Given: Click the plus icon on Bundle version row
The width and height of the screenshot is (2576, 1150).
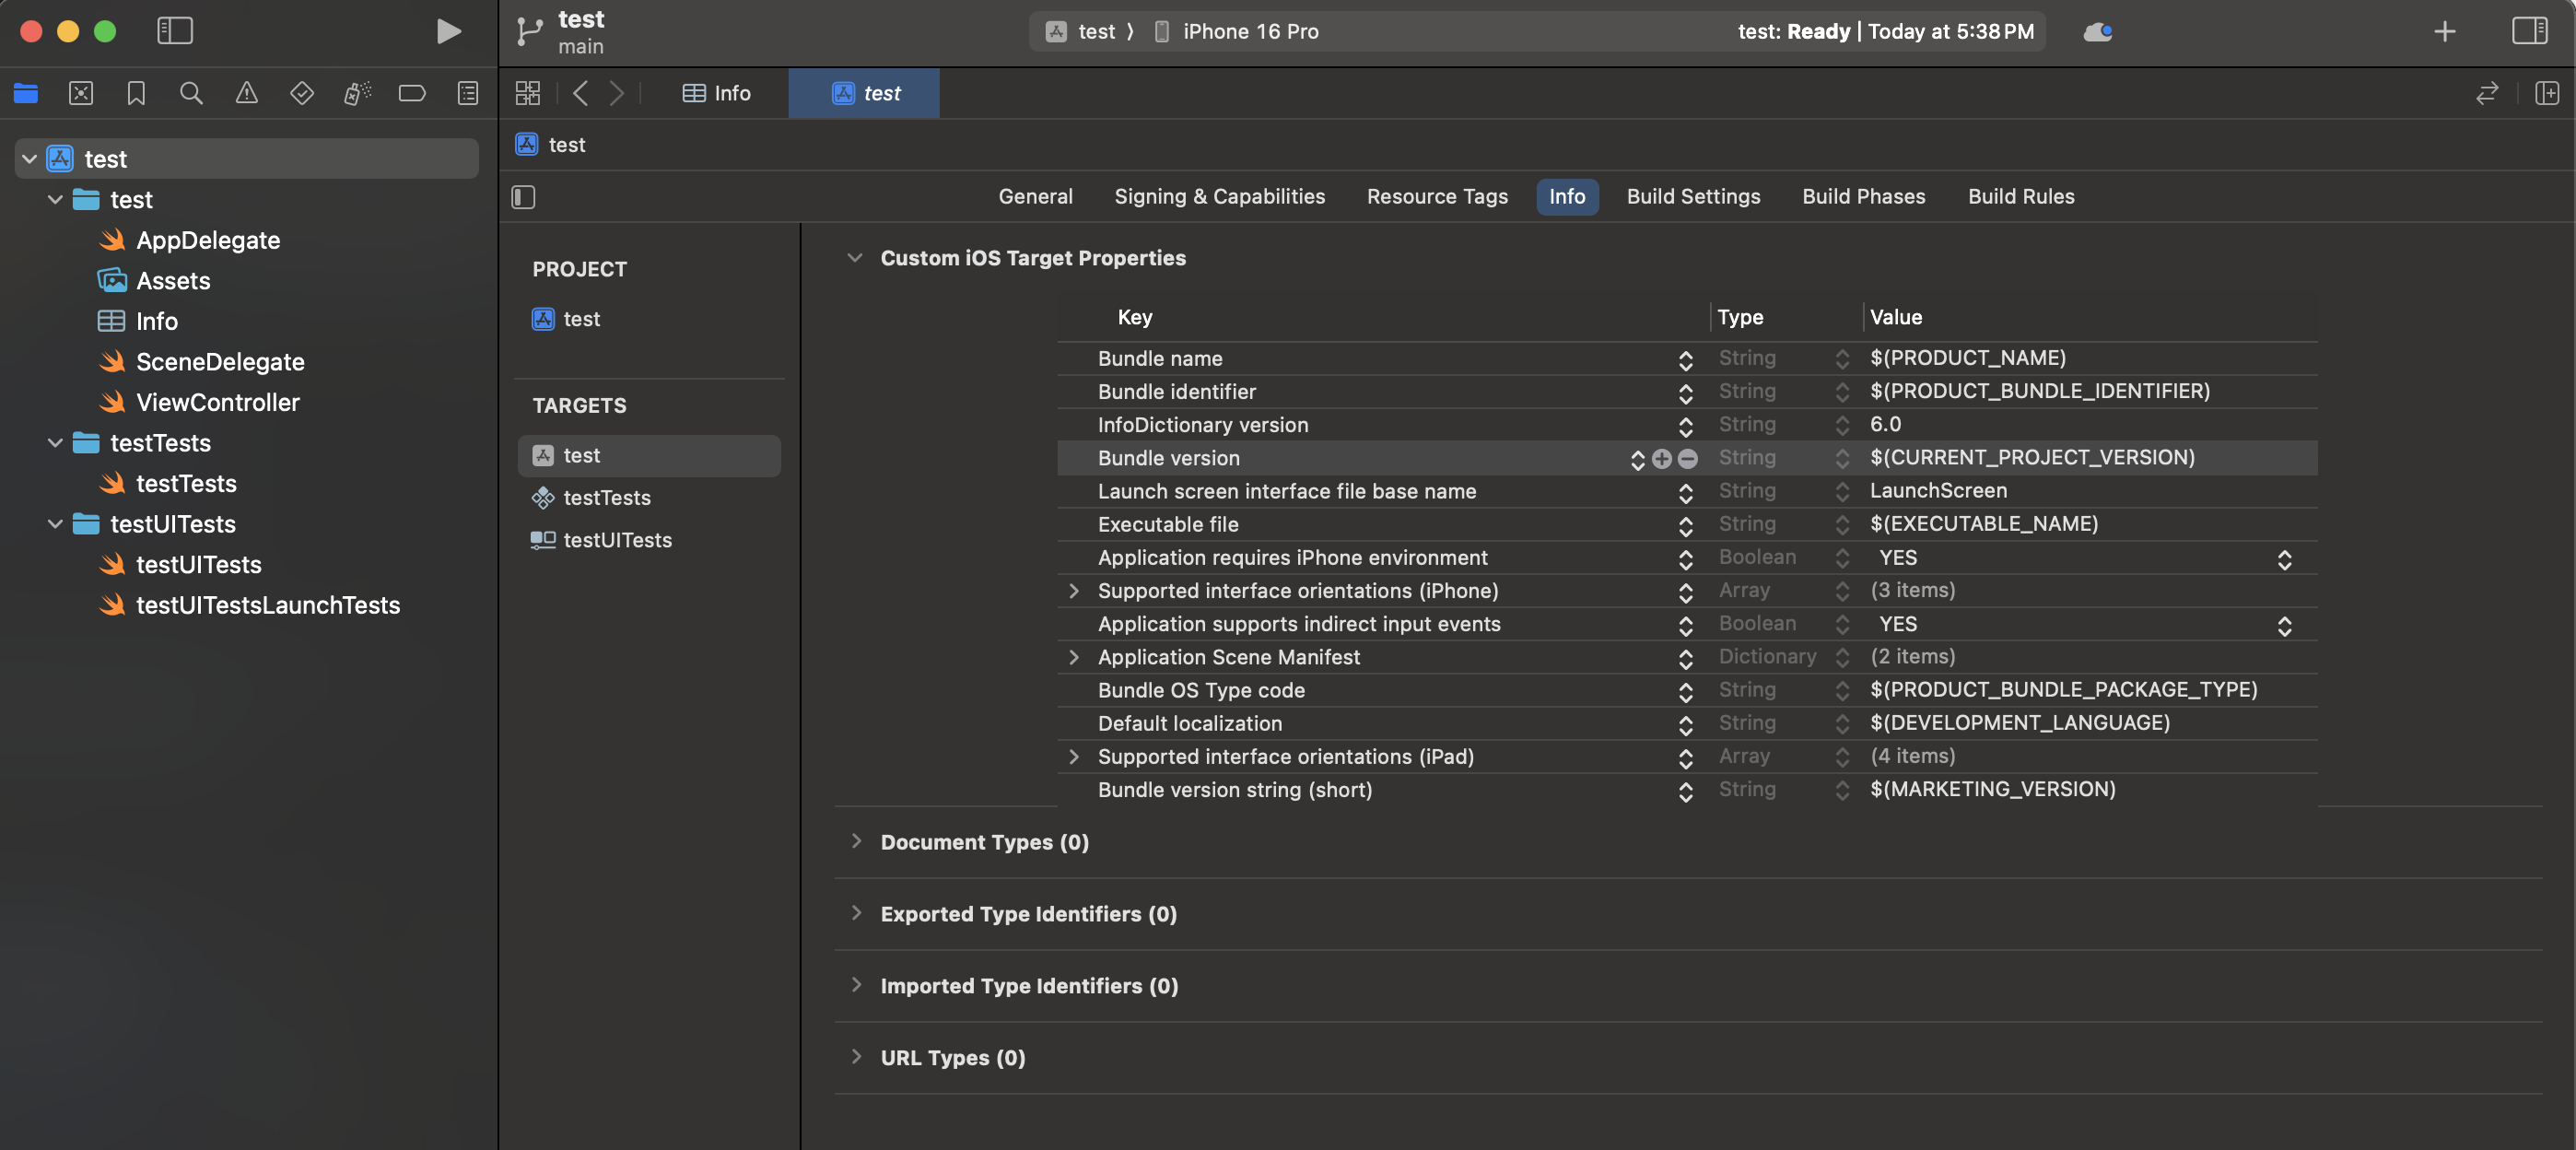Looking at the screenshot, I should tap(1661, 458).
